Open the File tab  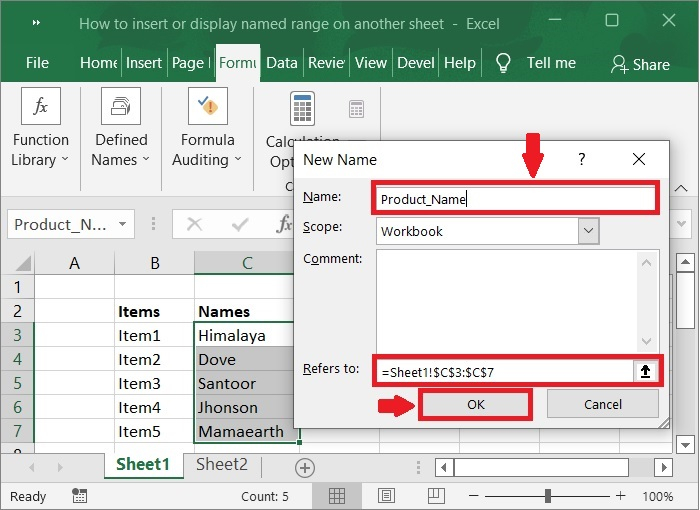37,63
